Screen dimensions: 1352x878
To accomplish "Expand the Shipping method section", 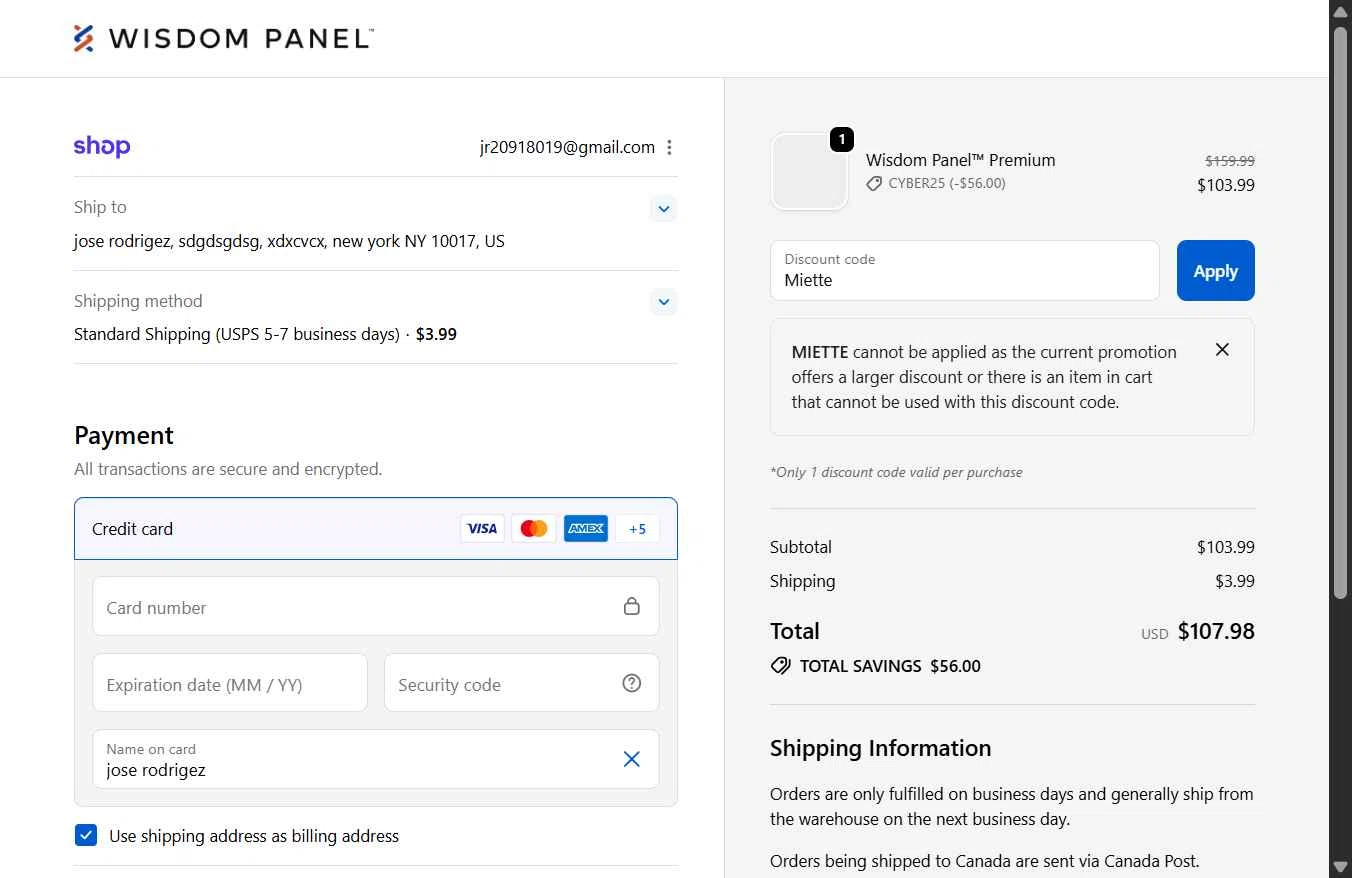I will (x=664, y=301).
